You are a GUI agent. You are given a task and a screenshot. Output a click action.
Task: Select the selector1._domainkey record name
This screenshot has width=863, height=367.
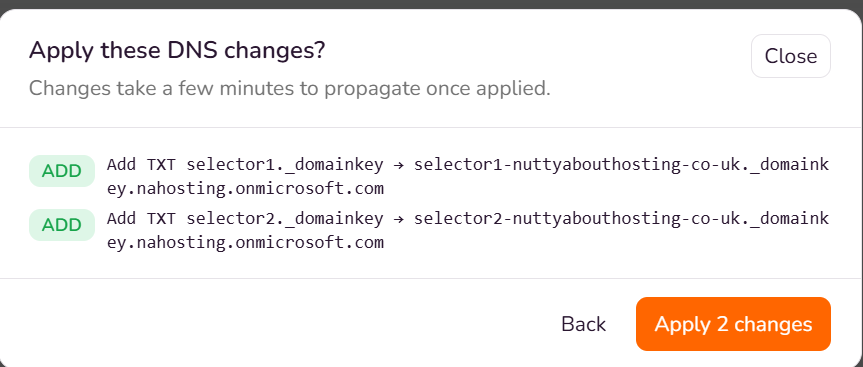point(285,165)
